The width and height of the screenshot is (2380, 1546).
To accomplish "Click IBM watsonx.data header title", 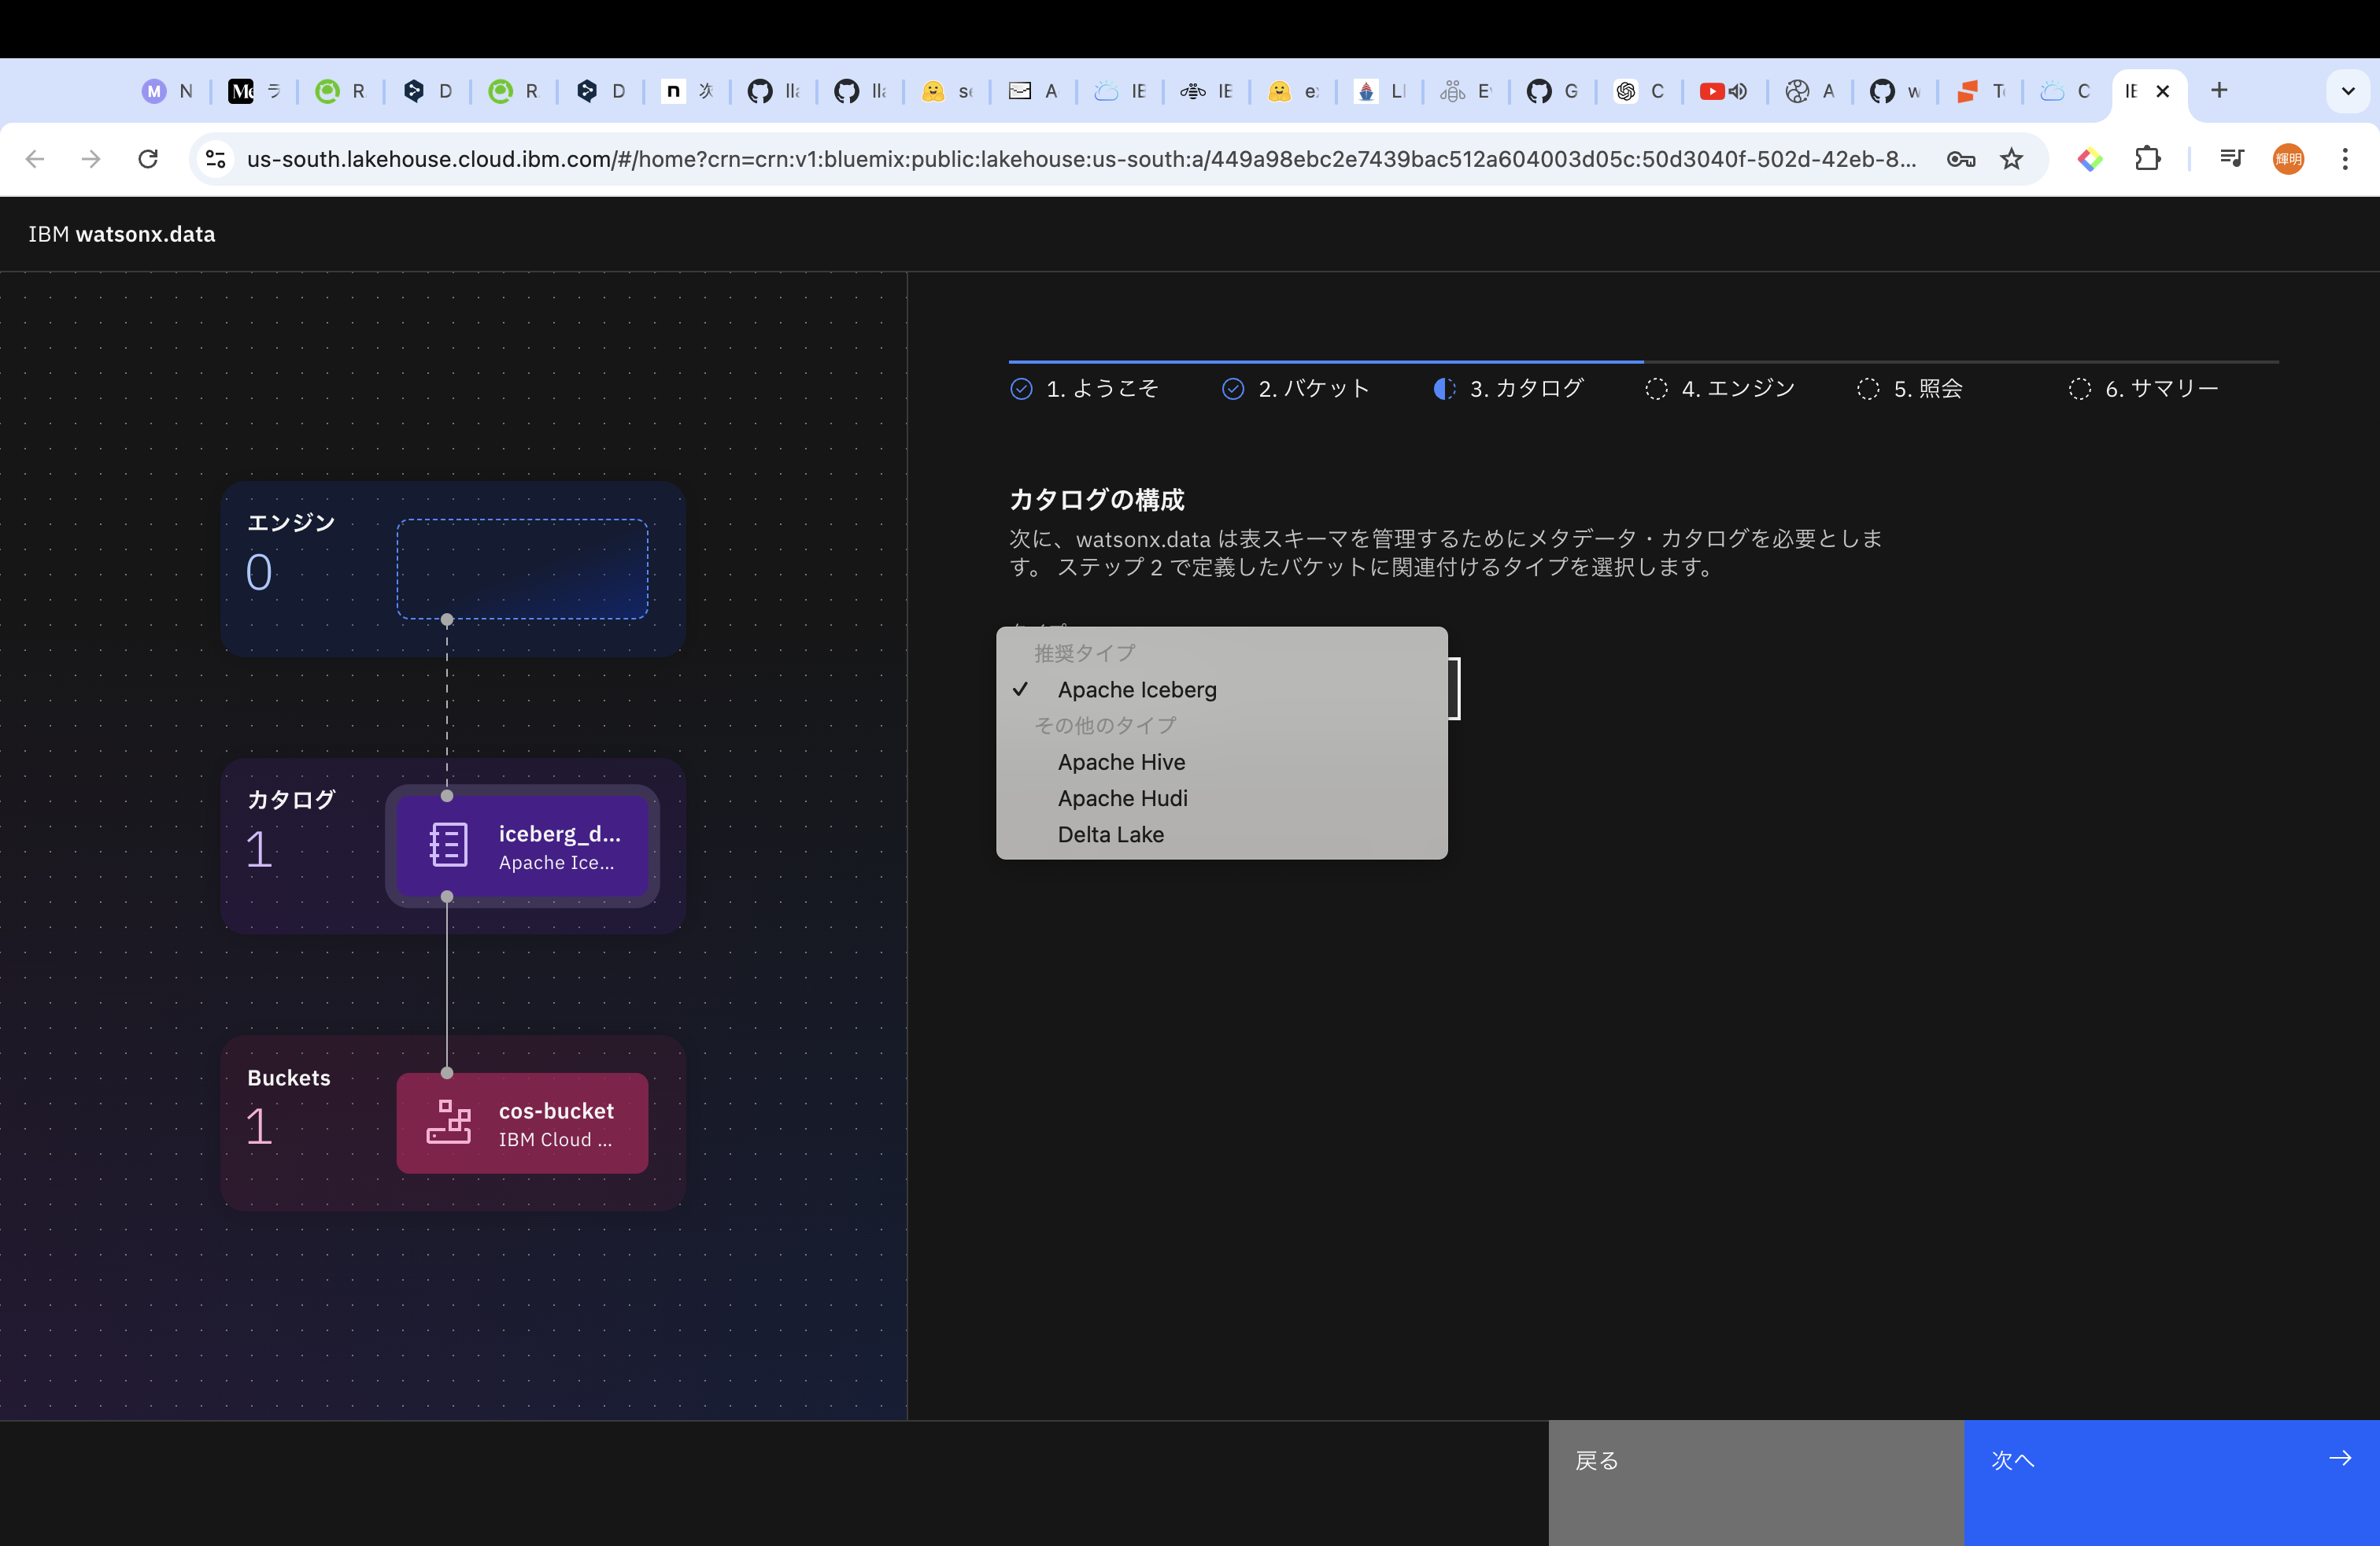I will click(122, 234).
